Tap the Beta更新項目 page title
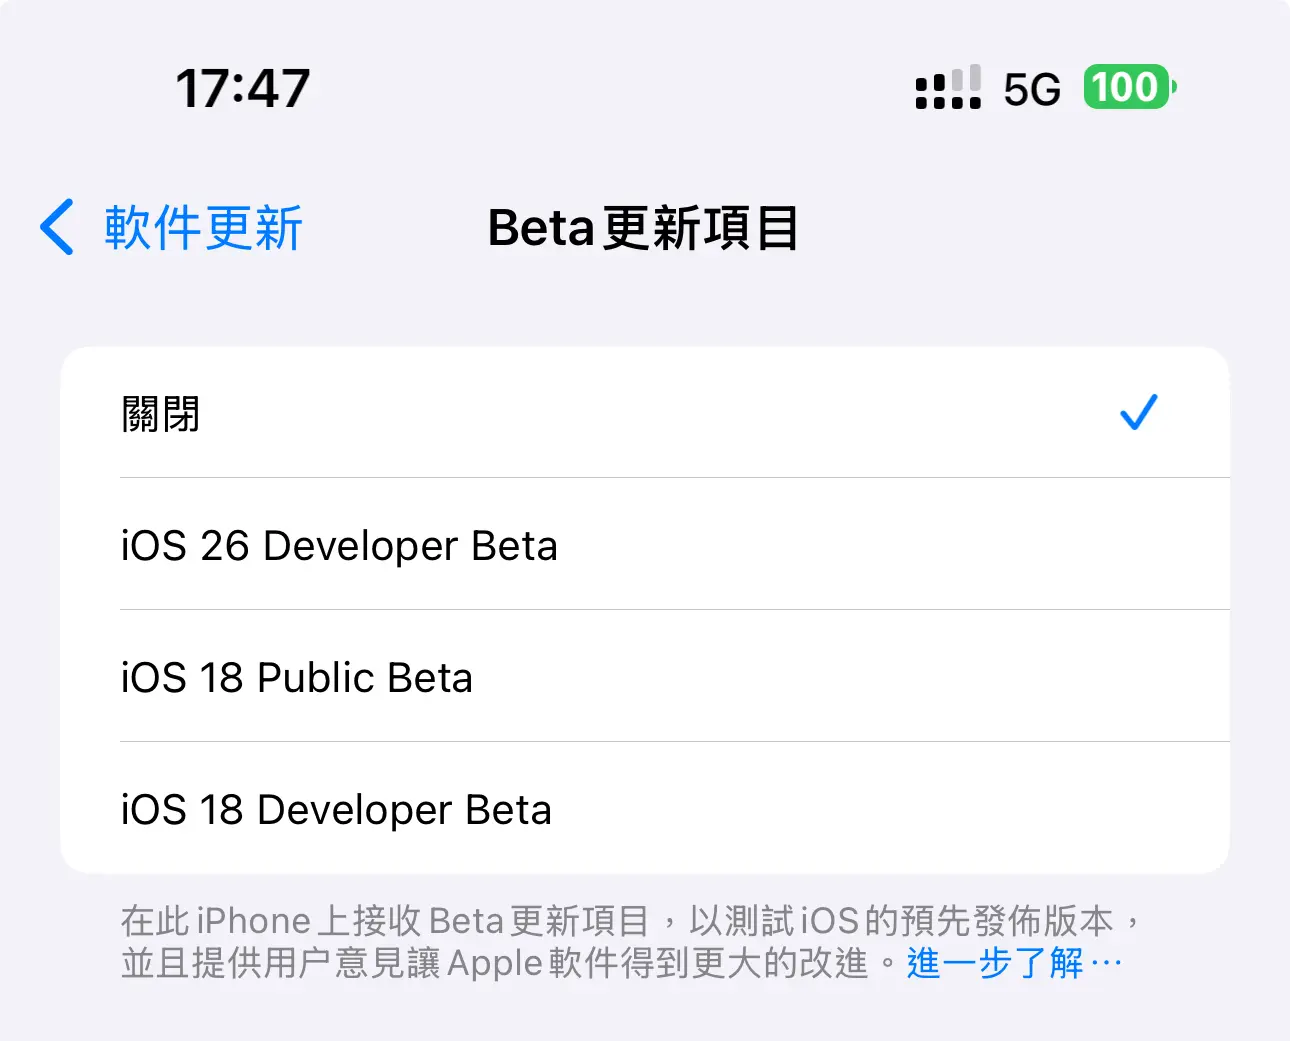Viewport: 1290px width, 1041px height. point(643,228)
